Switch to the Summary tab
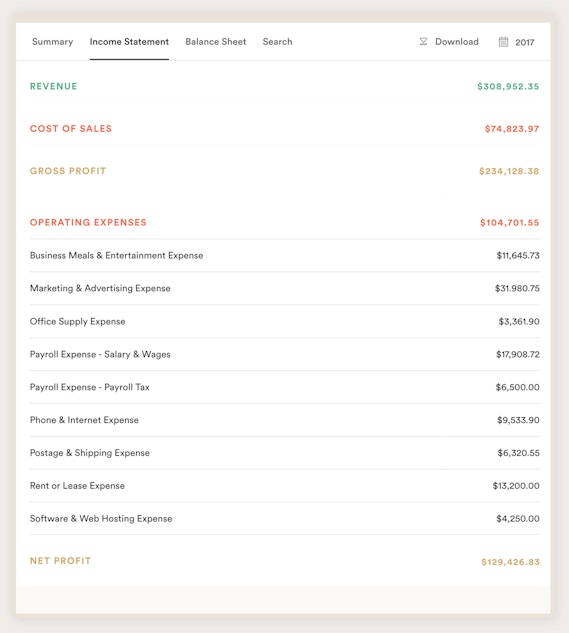This screenshot has width=569, height=633. [x=52, y=42]
